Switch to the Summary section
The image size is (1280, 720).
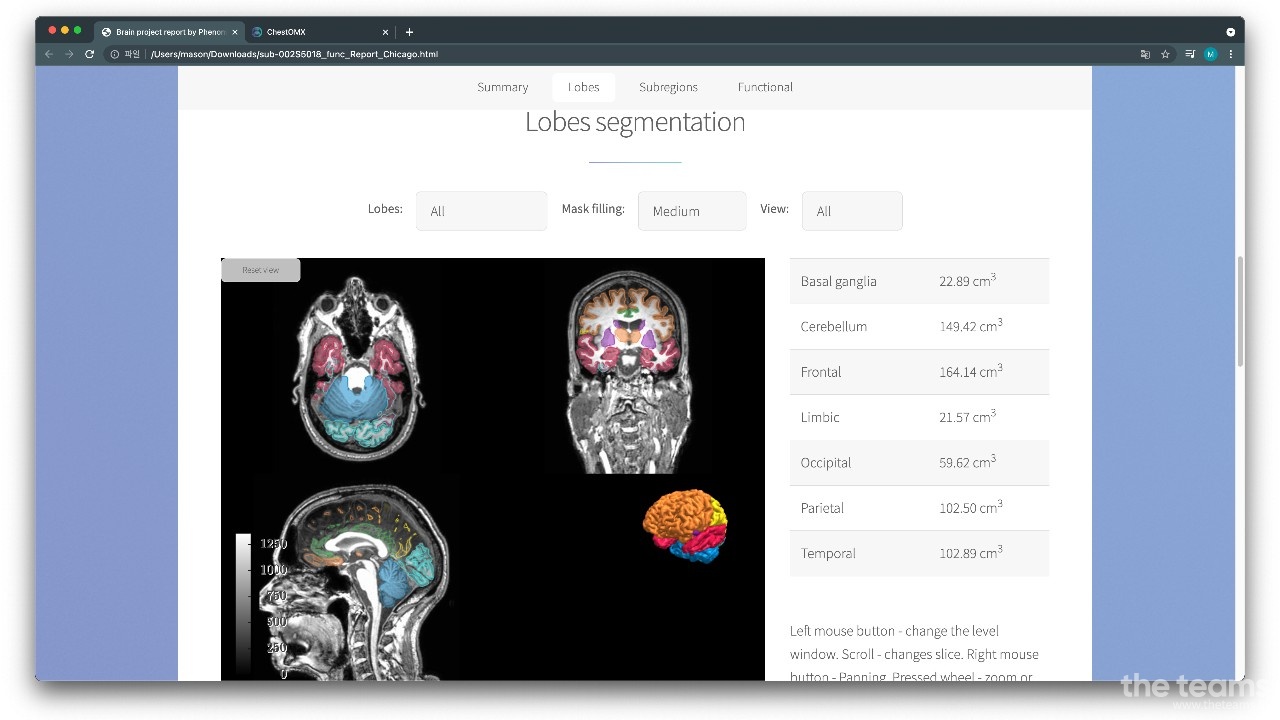(x=502, y=87)
